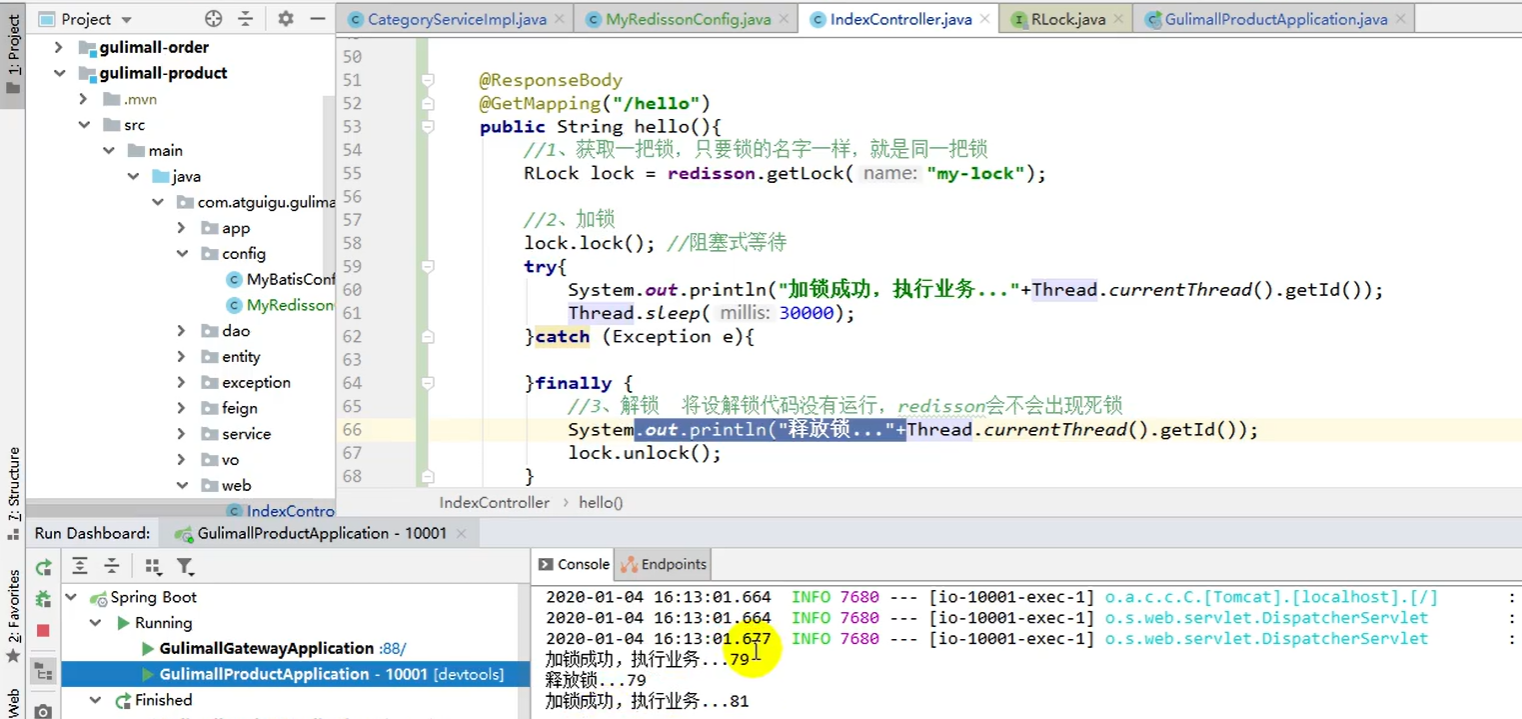Viewport: 1522px width, 719px height.
Task: Select GulimallProductApplication - 10001 [devtools] row
Action: 295,674
